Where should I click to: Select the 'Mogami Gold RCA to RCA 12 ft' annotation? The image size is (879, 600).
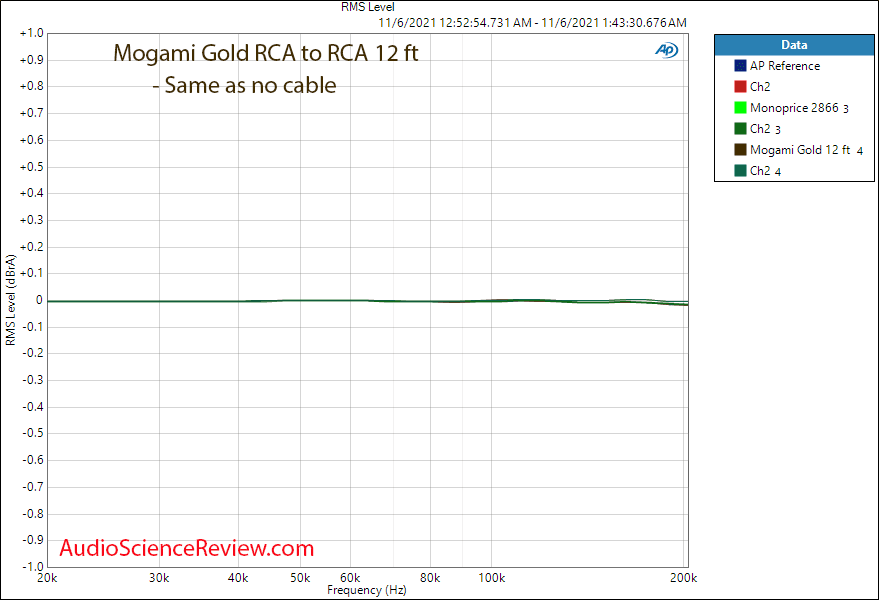point(266,53)
